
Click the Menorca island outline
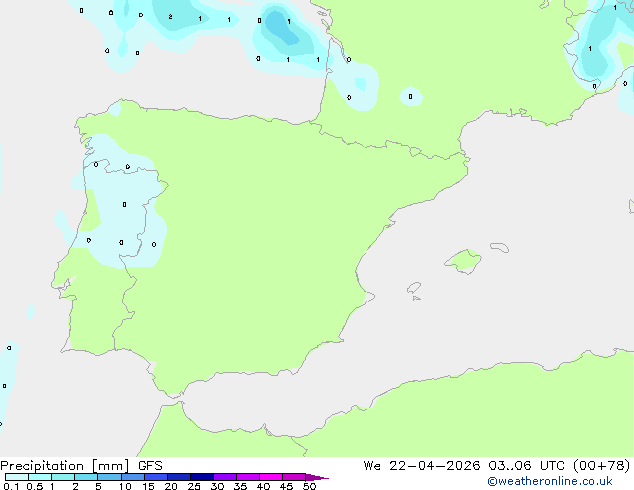(500, 247)
